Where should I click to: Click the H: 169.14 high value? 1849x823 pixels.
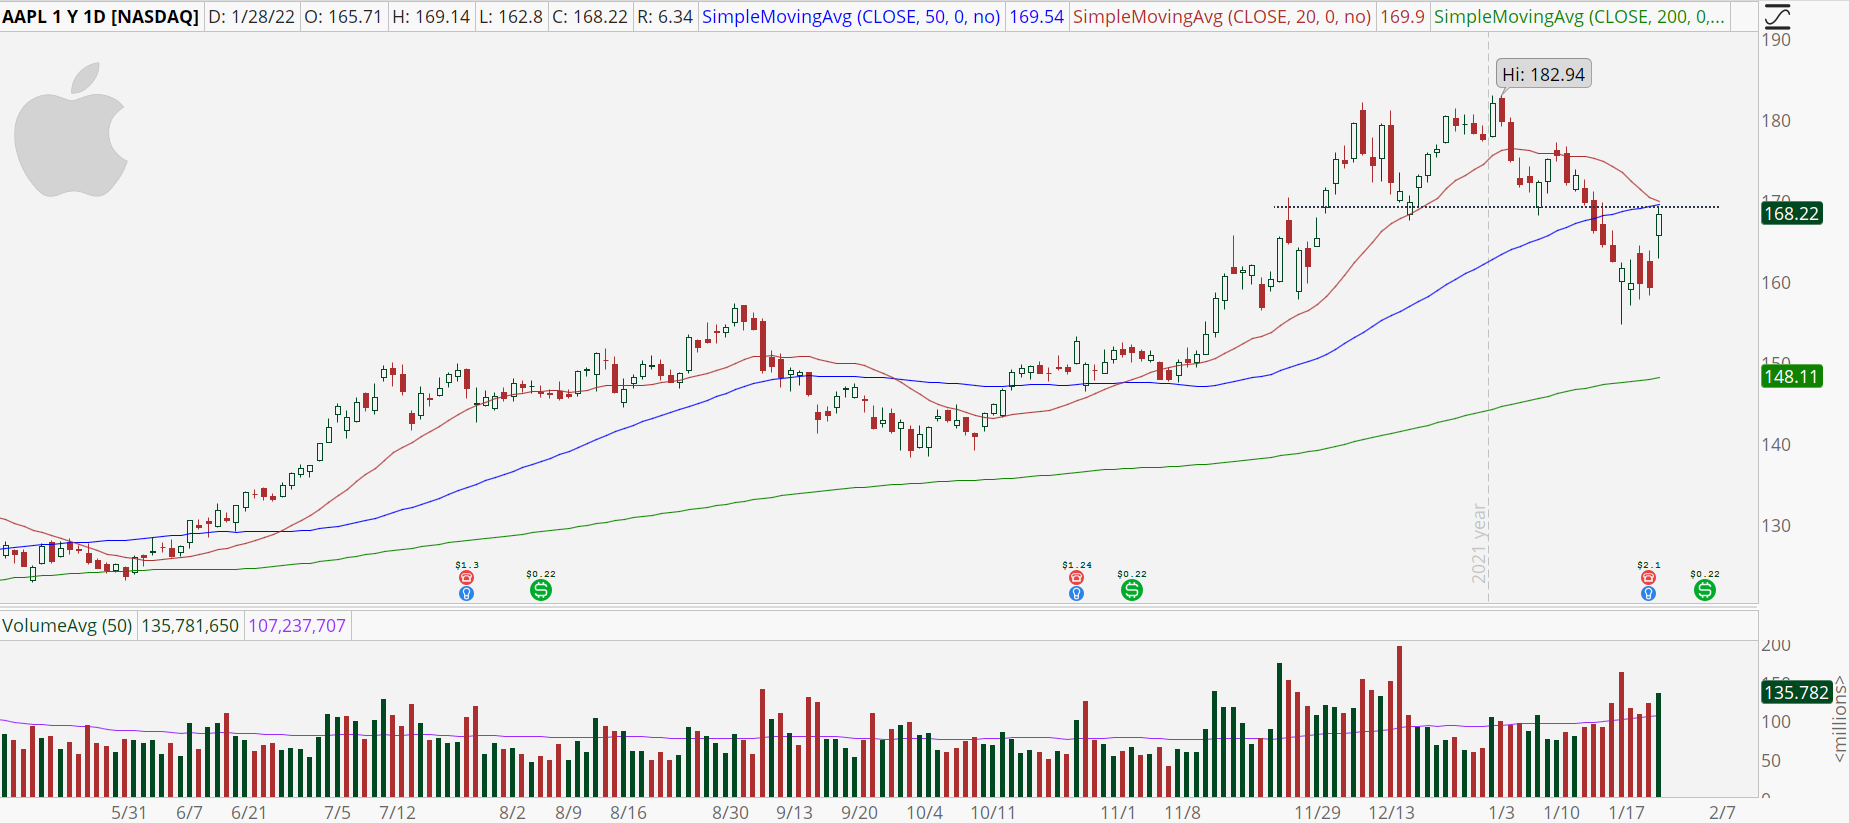coord(431,17)
